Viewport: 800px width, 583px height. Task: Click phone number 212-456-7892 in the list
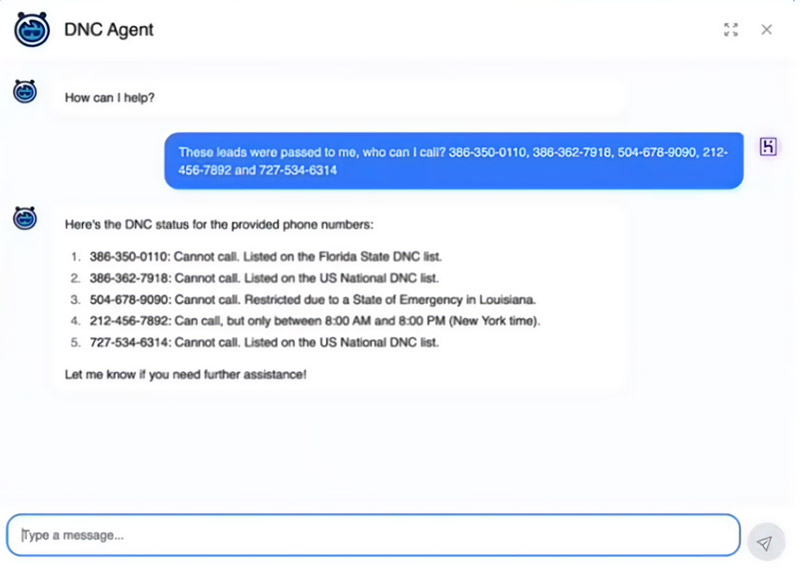tap(131, 321)
